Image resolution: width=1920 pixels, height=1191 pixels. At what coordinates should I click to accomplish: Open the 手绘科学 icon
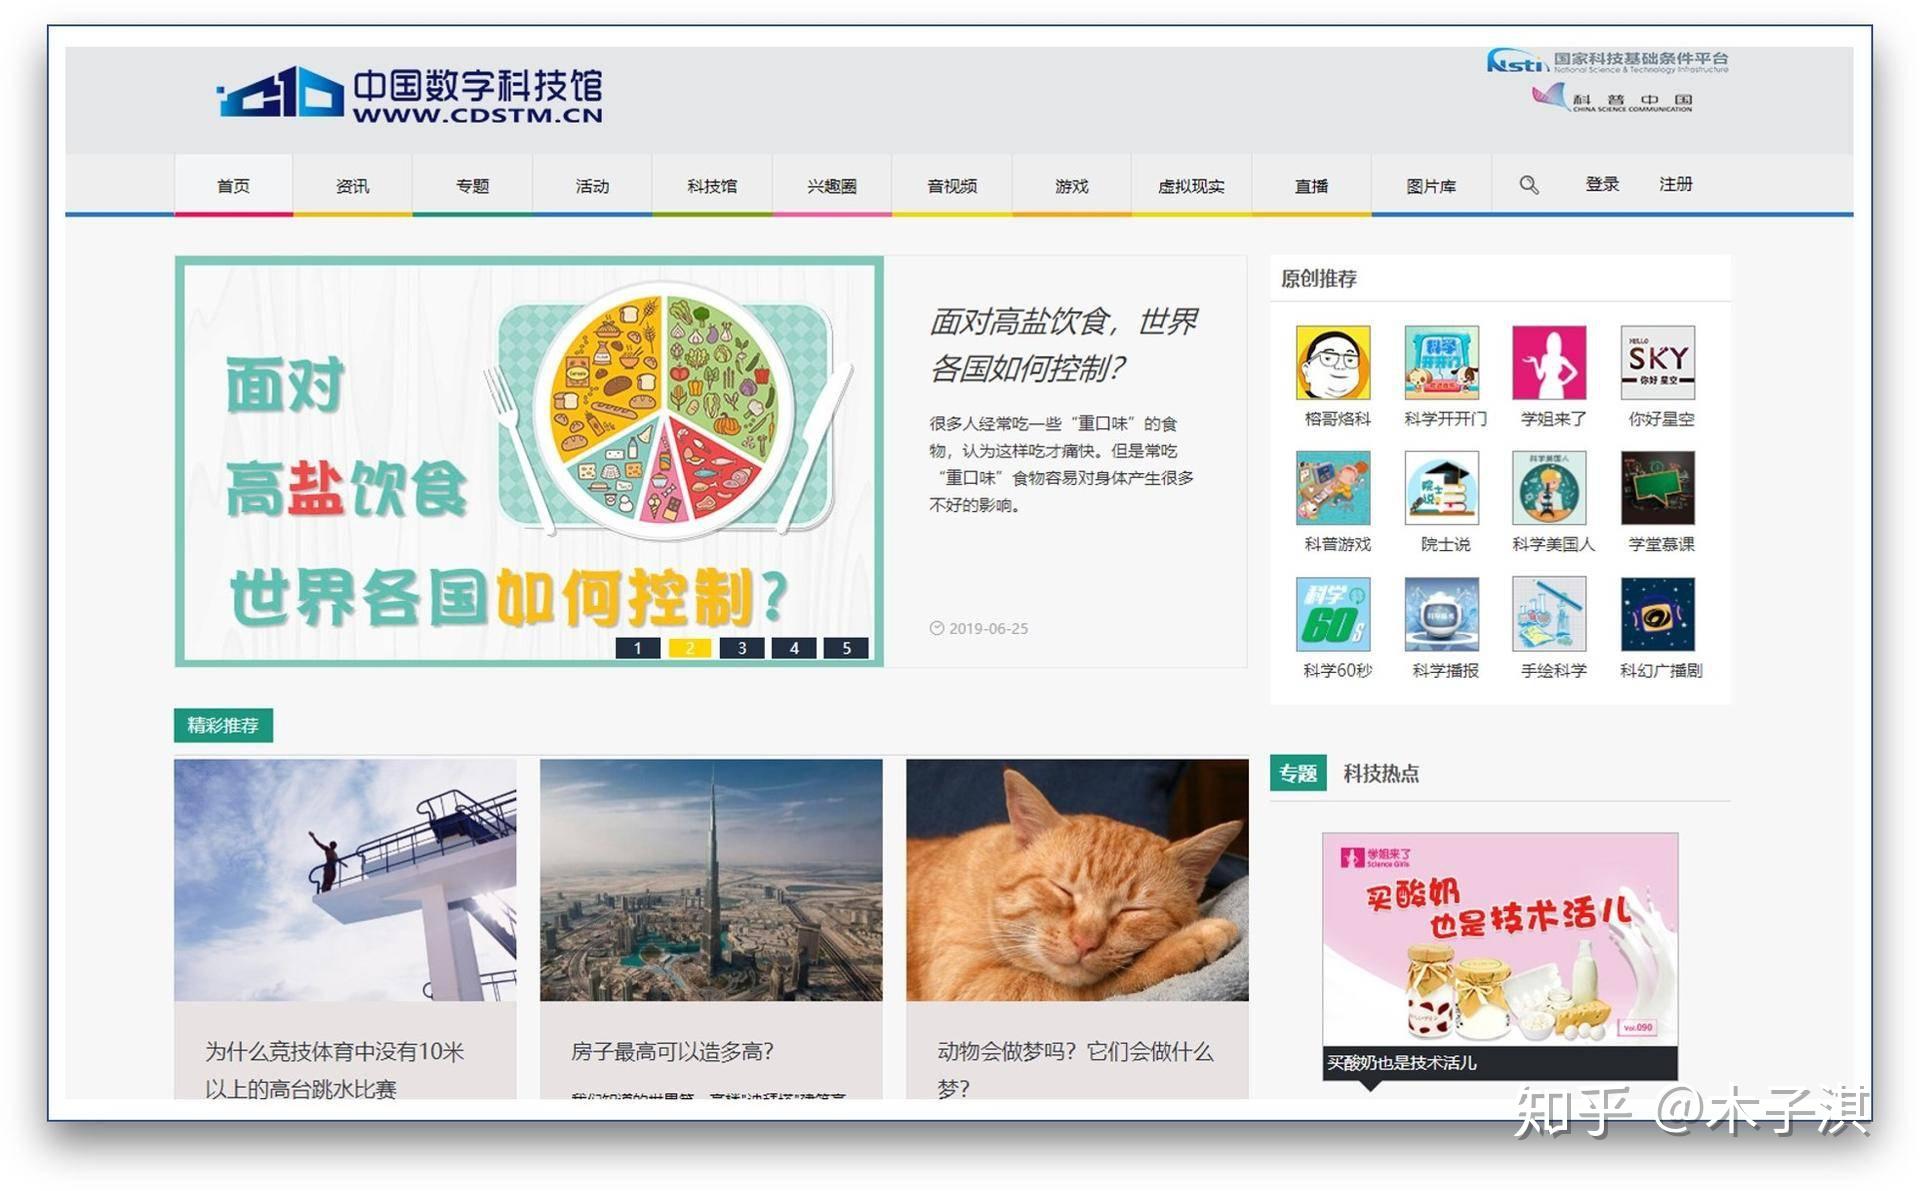point(1549,614)
